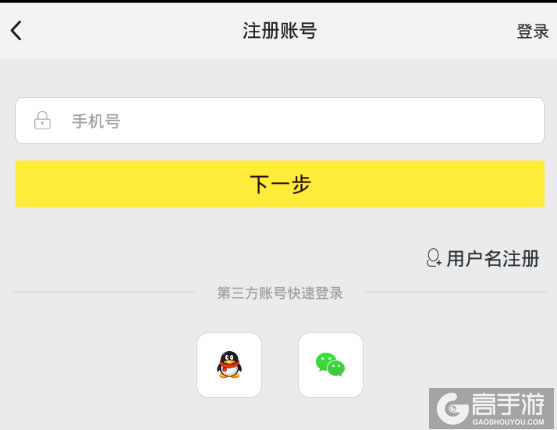The image size is (557, 430).
Task: Click the GAOSHOUYOU.COM watermark text
Action: [x=508, y=422]
